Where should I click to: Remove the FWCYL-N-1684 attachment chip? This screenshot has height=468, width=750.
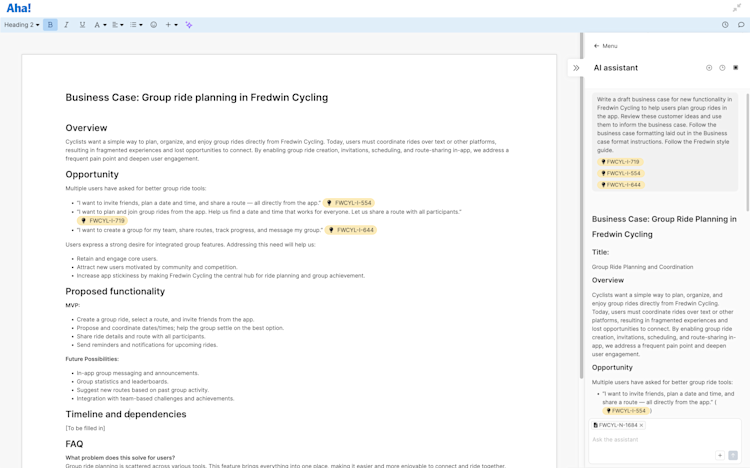pos(641,425)
